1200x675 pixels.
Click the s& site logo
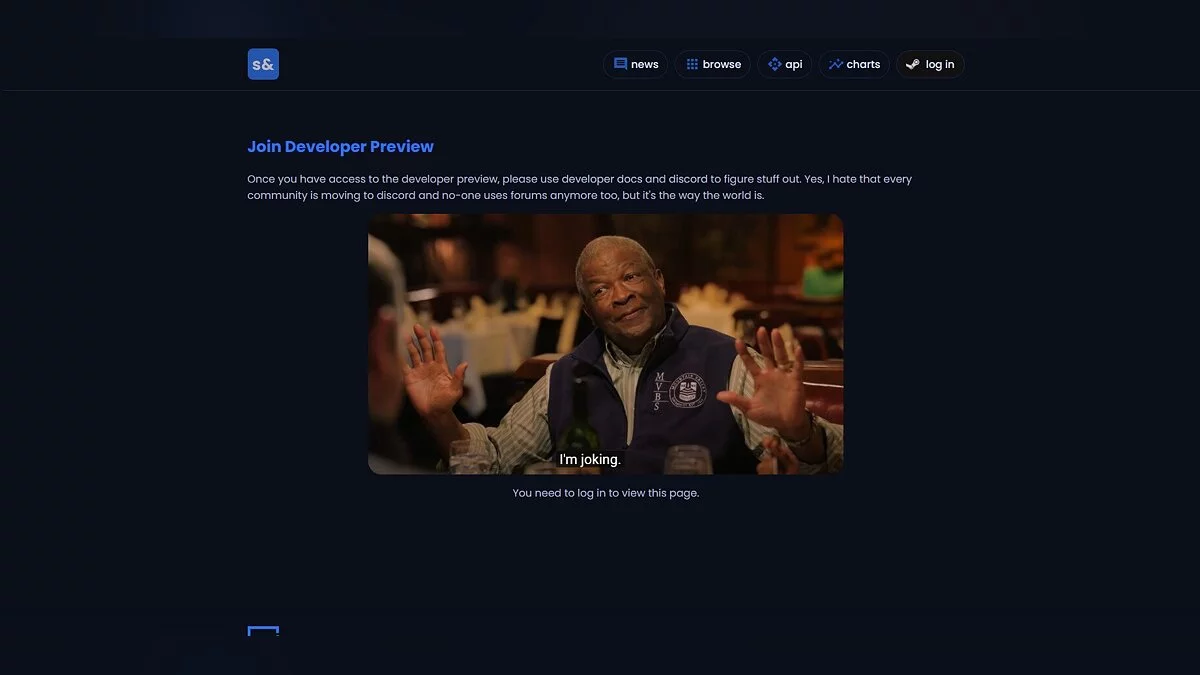tap(263, 64)
